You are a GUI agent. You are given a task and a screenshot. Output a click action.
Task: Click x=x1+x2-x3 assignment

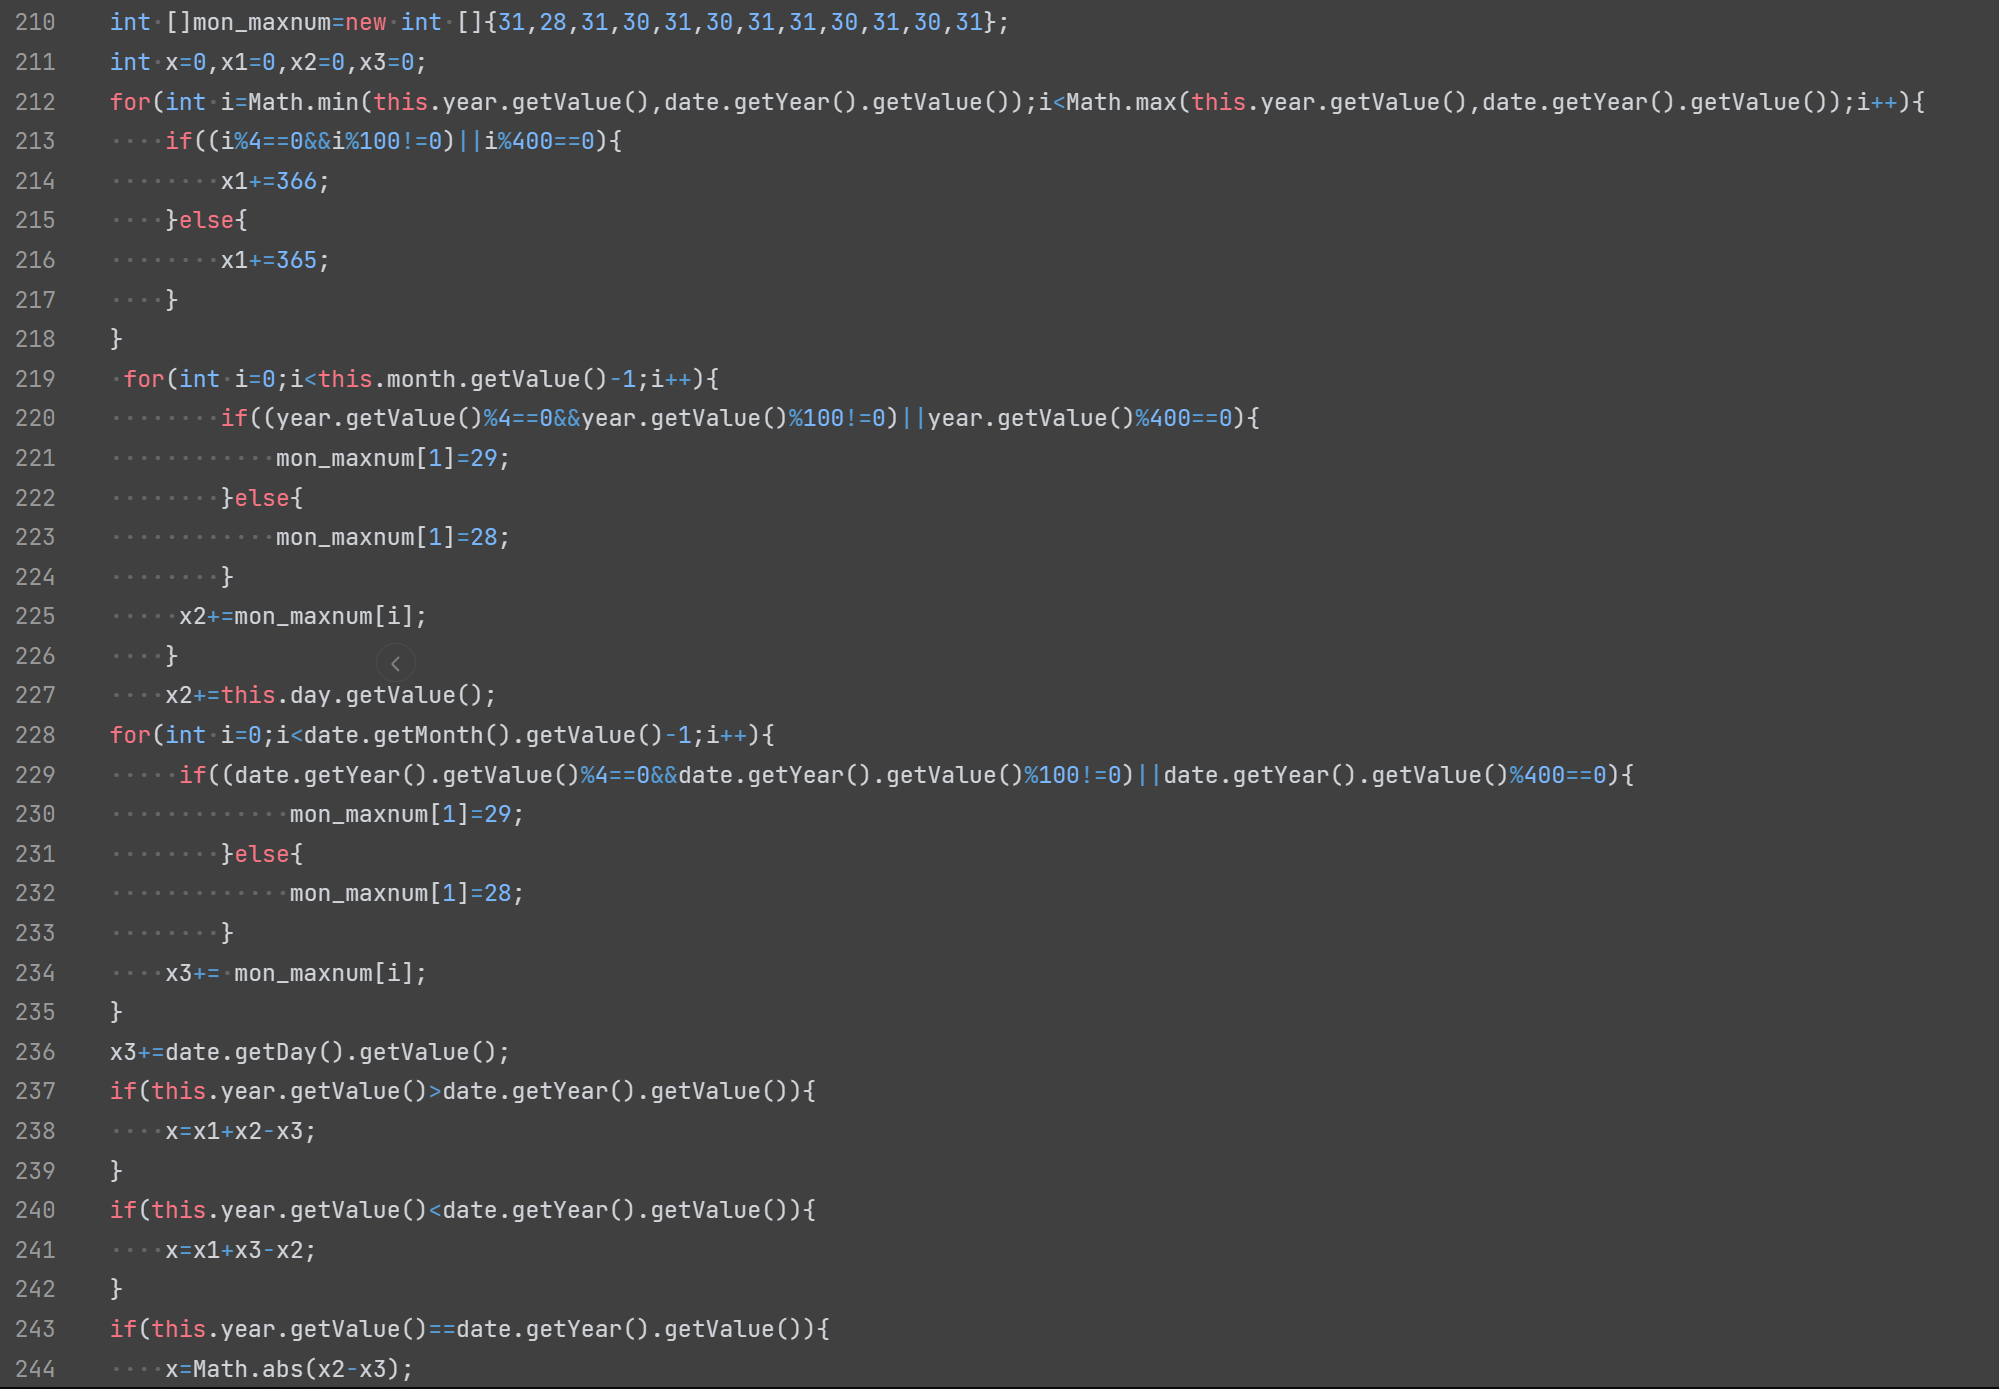[240, 1131]
